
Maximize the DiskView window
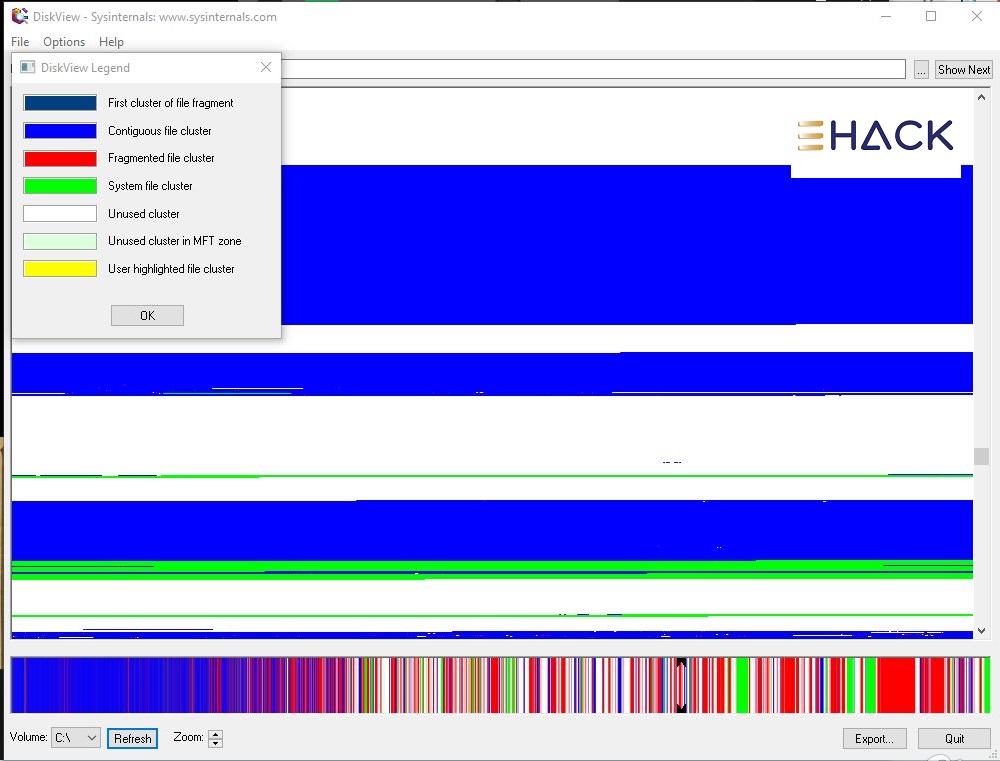point(930,17)
